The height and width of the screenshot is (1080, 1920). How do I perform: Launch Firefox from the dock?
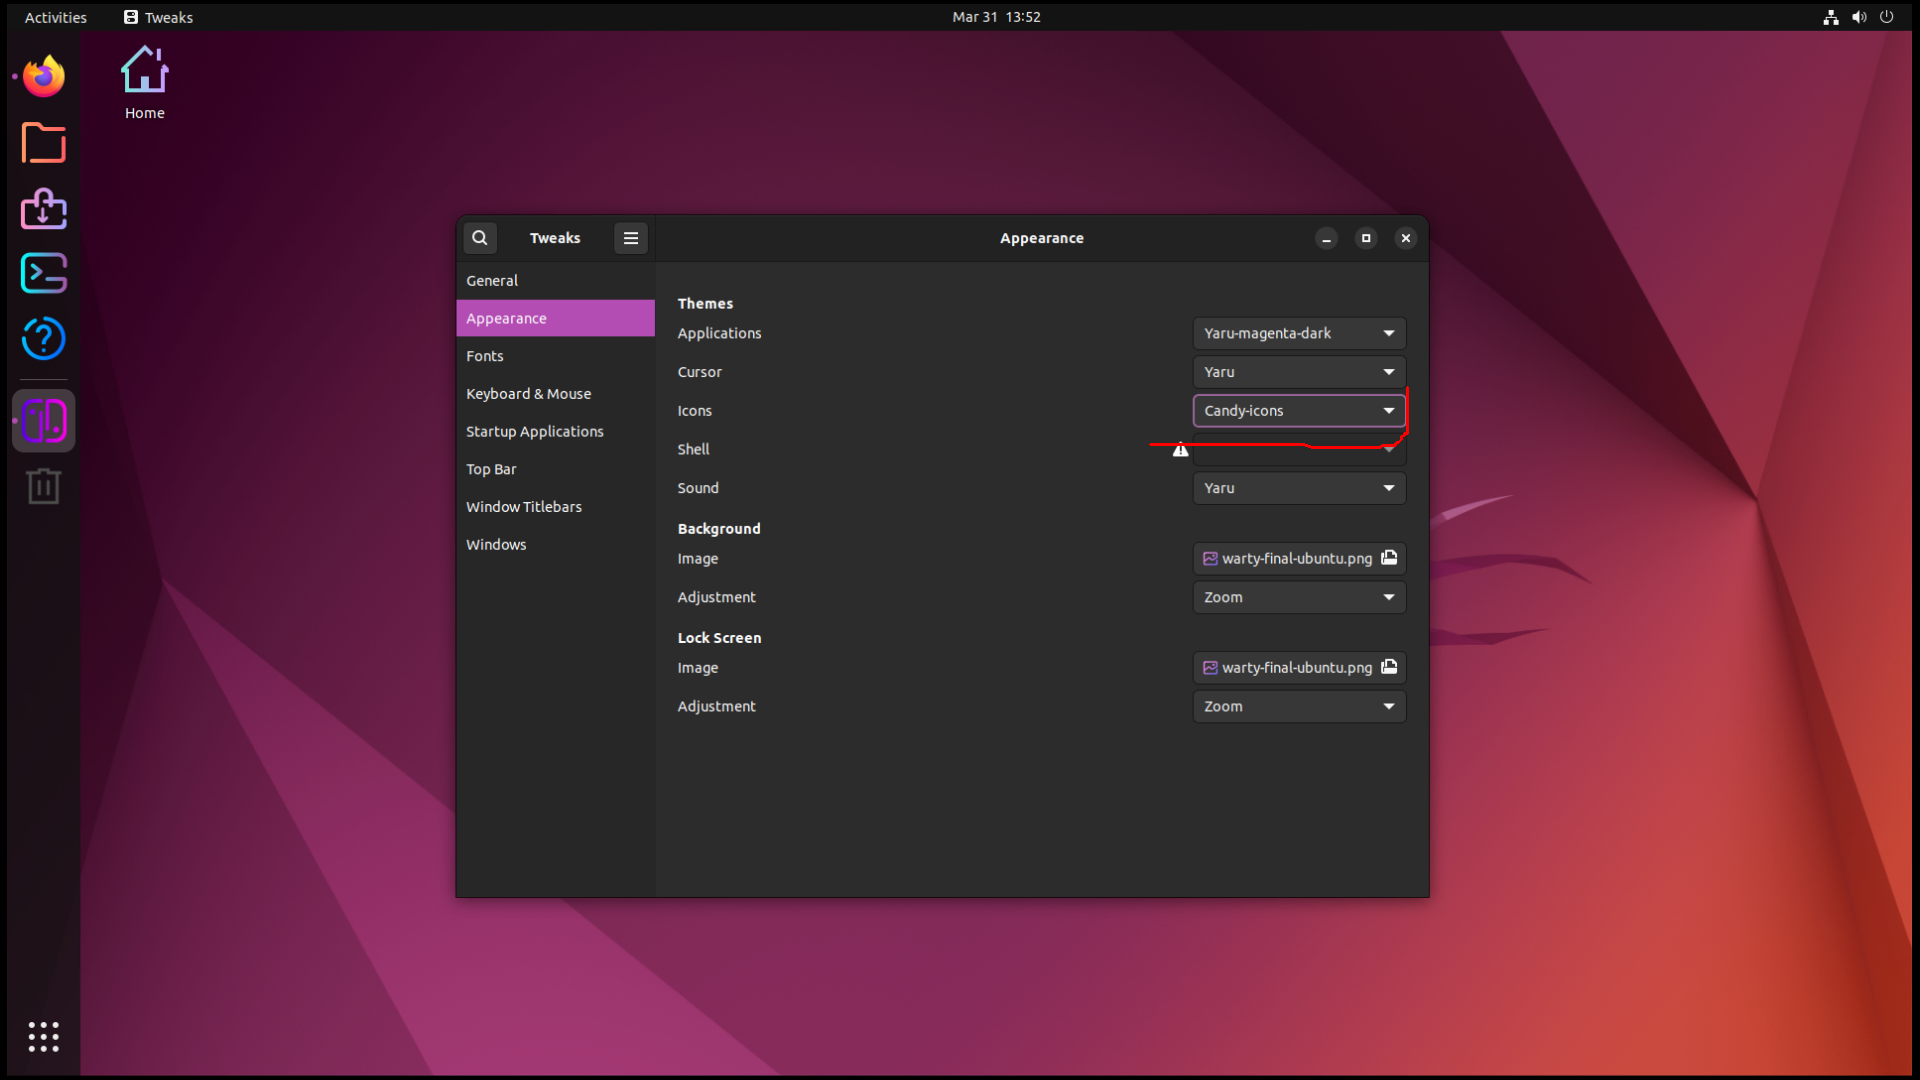click(x=44, y=77)
